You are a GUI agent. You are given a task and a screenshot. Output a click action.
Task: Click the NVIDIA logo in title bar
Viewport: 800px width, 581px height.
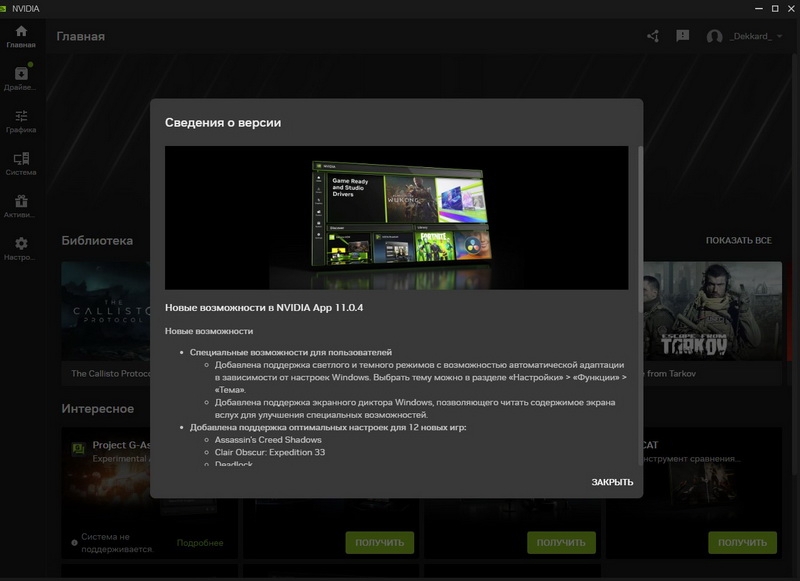pyautogui.click(x=9, y=7)
